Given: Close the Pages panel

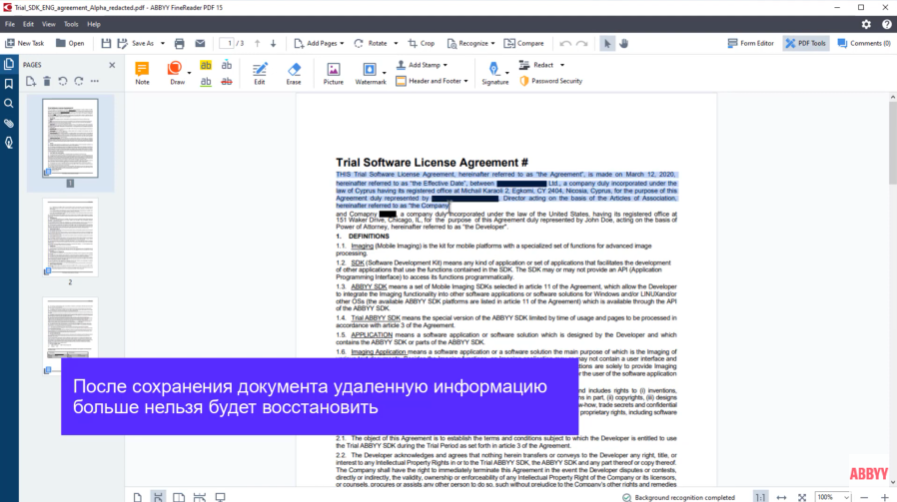Looking at the screenshot, I should [112, 65].
